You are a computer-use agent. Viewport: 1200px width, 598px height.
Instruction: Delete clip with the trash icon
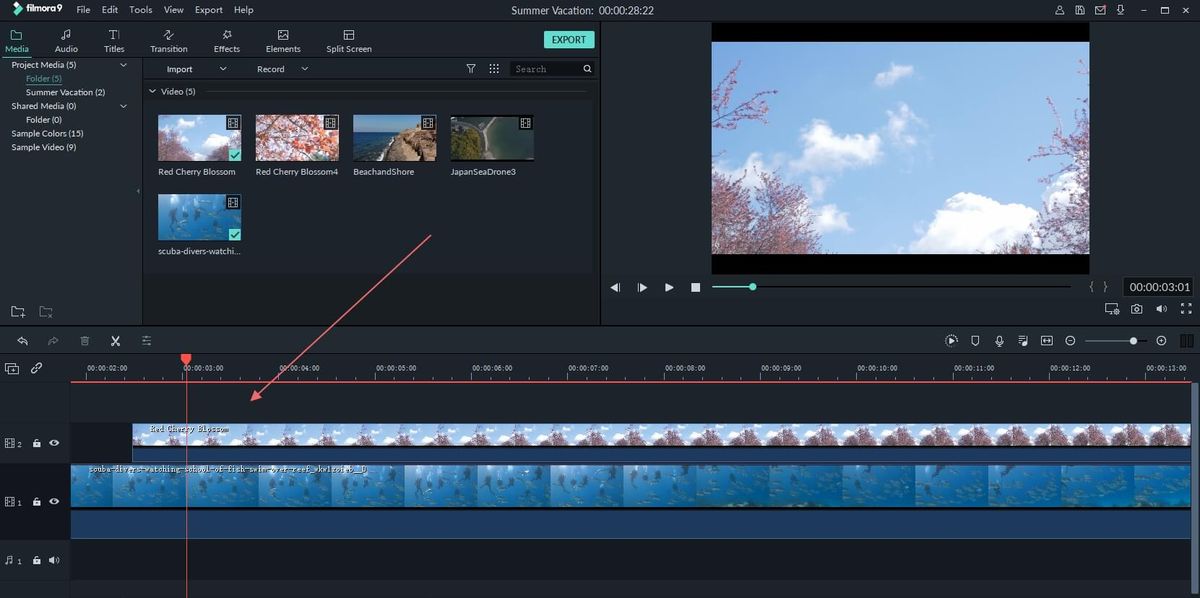point(85,341)
